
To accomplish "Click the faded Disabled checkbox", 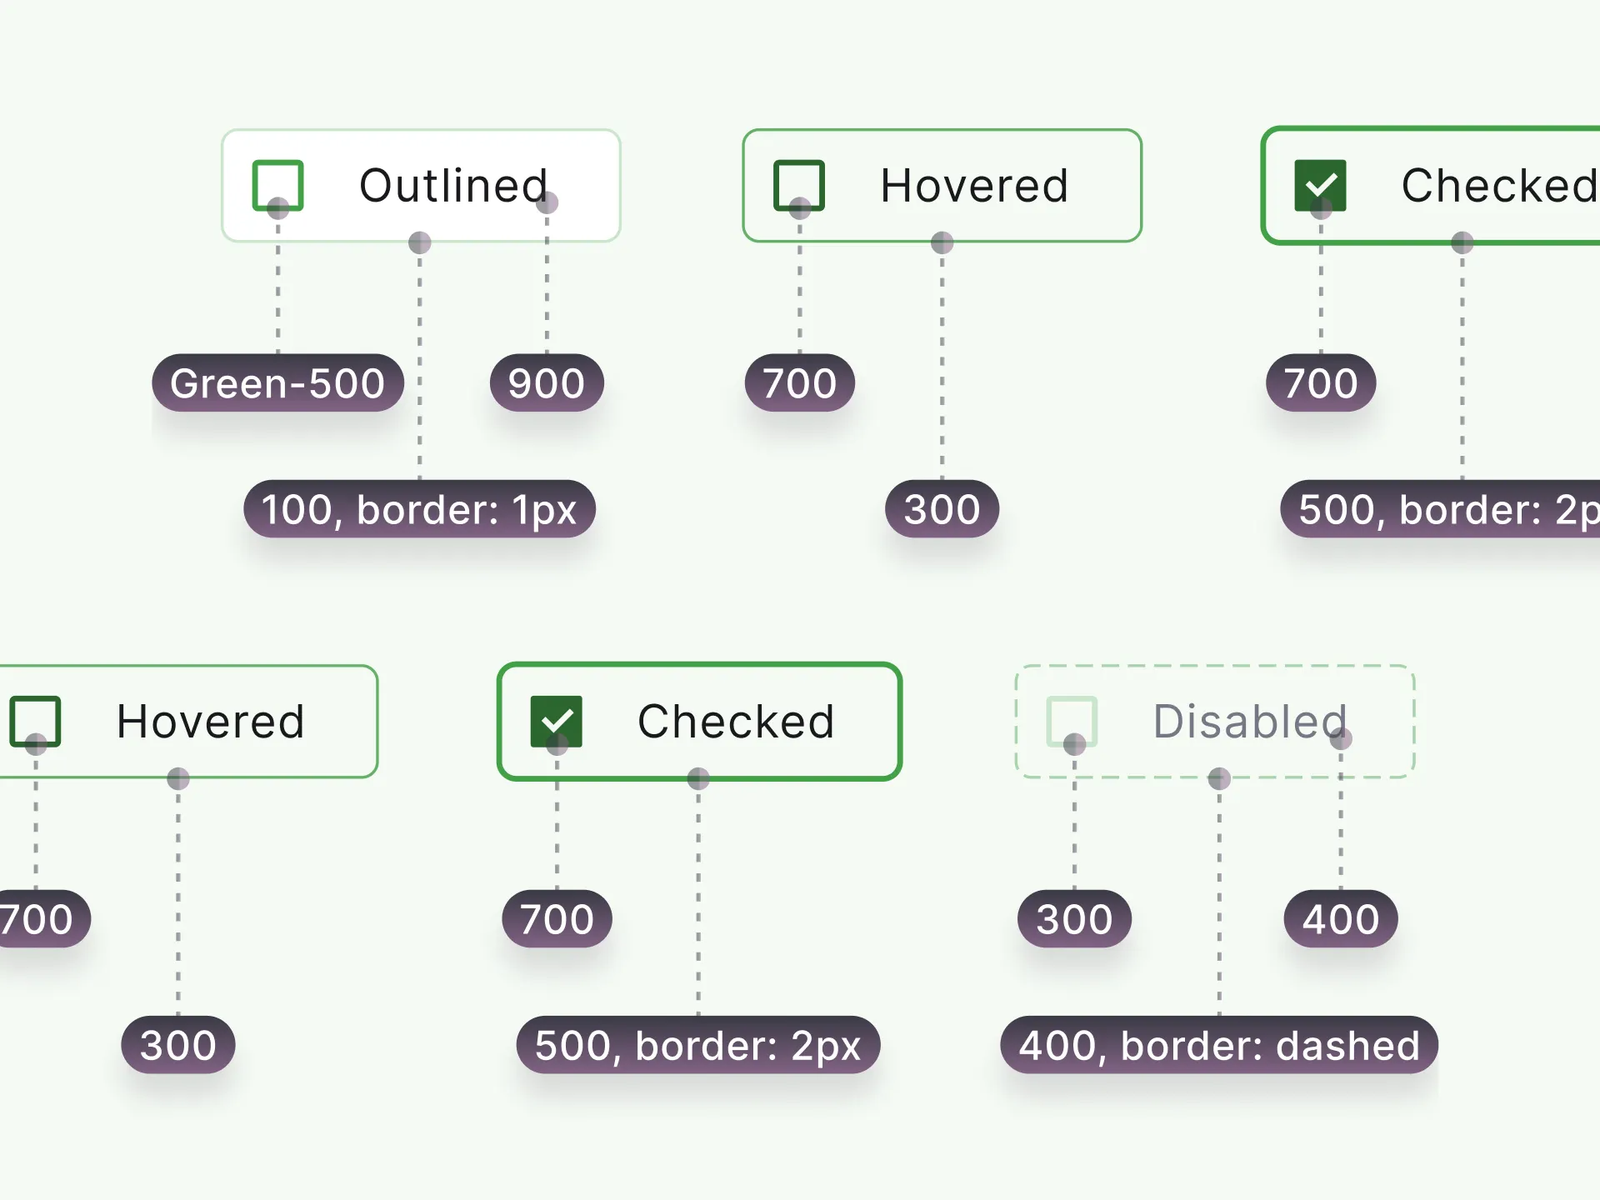I will (1071, 721).
